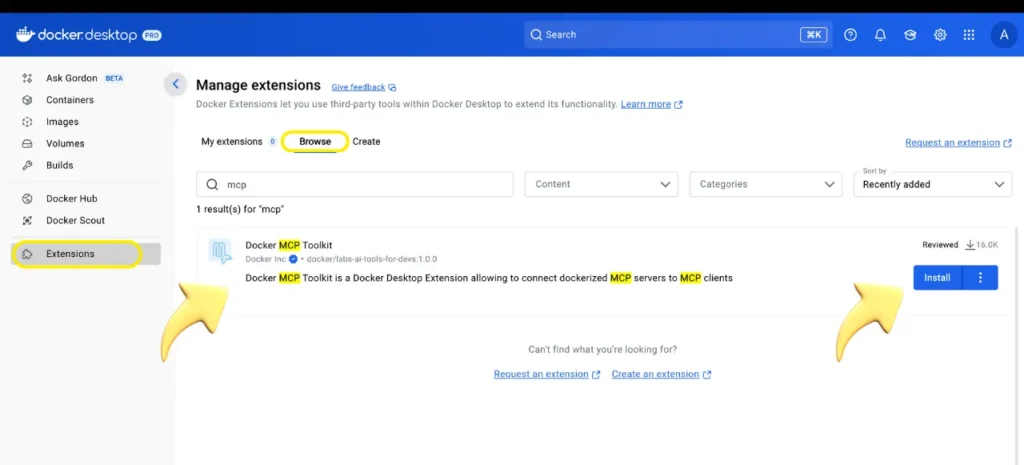Click the BETA badge next to Ask Gordon

coord(114,78)
